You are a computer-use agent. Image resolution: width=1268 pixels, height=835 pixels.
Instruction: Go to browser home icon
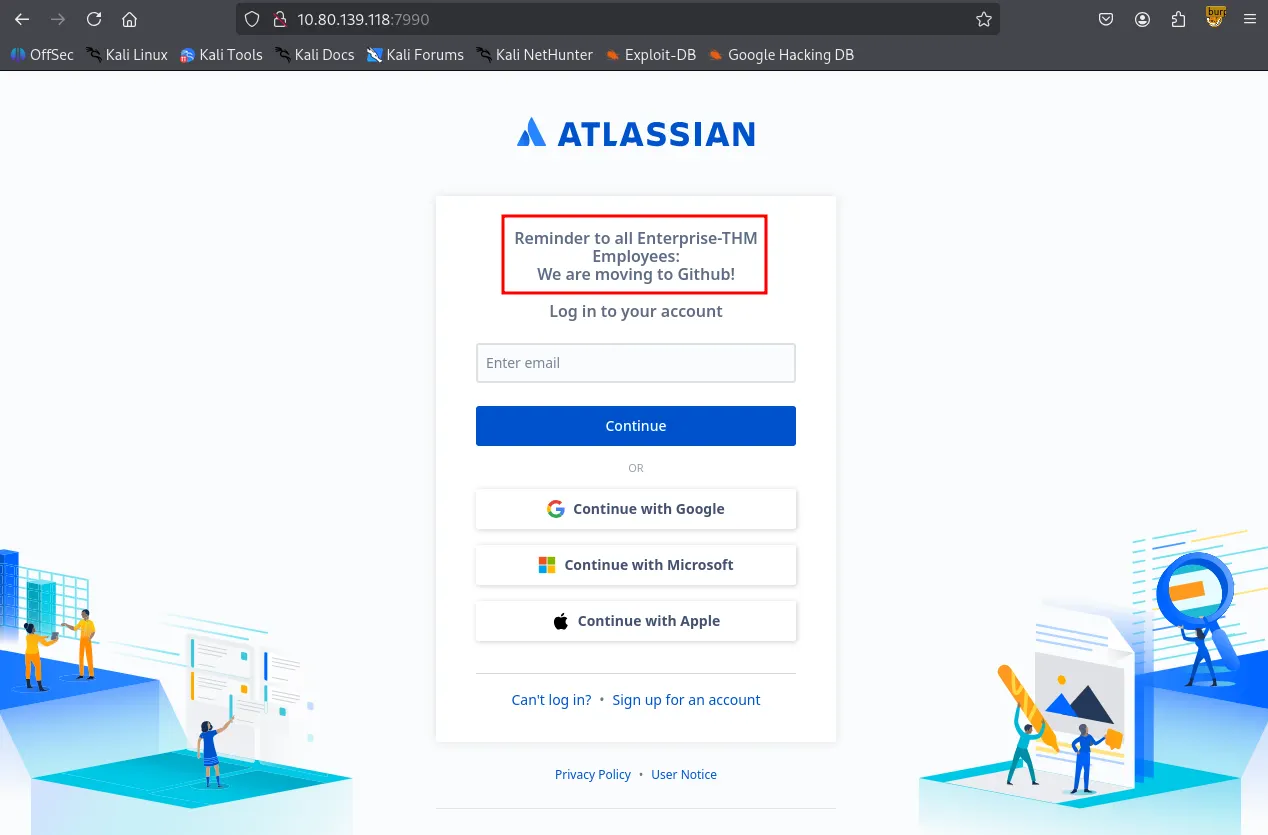coord(129,19)
